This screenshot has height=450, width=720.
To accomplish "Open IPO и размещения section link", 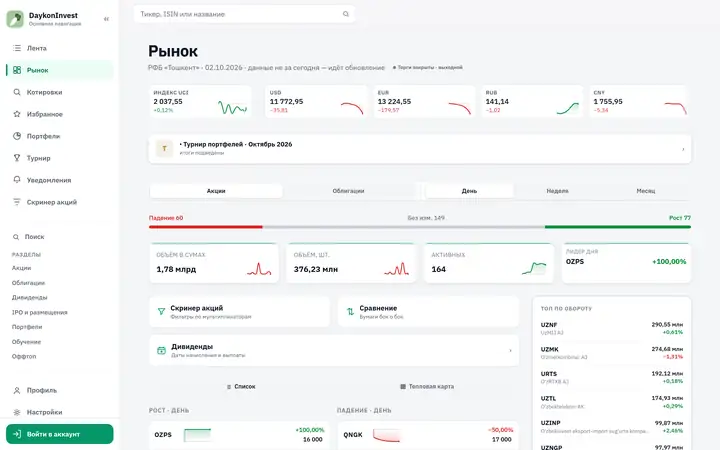I will 39,312.
